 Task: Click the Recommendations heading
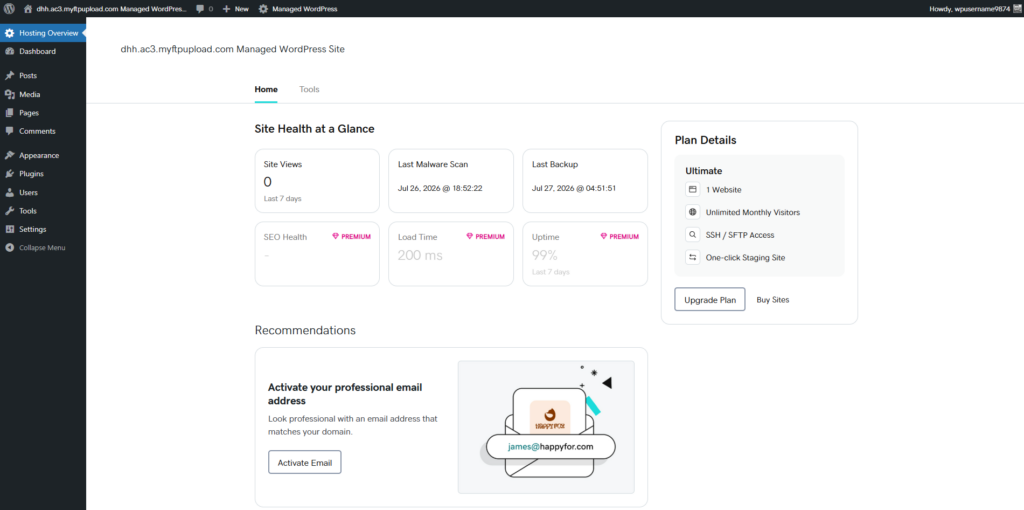click(x=305, y=330)
